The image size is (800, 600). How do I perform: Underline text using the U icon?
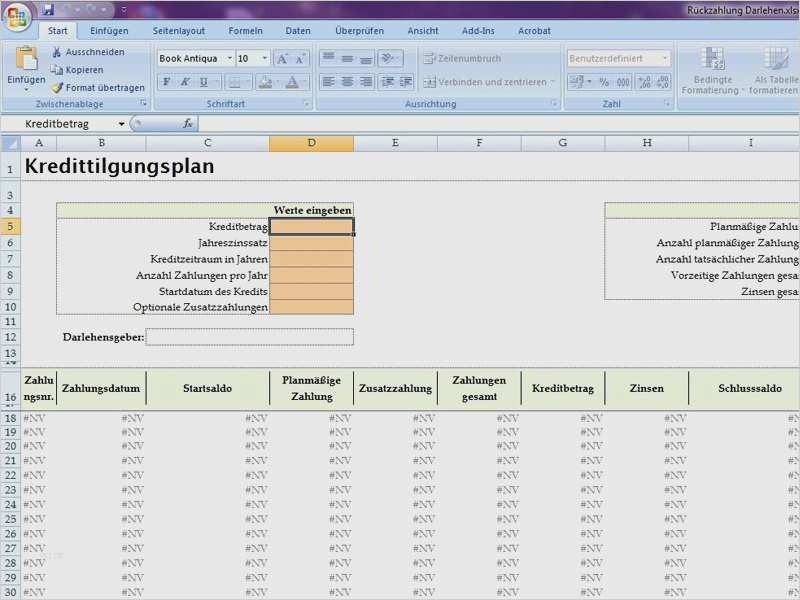pos(203,81)
